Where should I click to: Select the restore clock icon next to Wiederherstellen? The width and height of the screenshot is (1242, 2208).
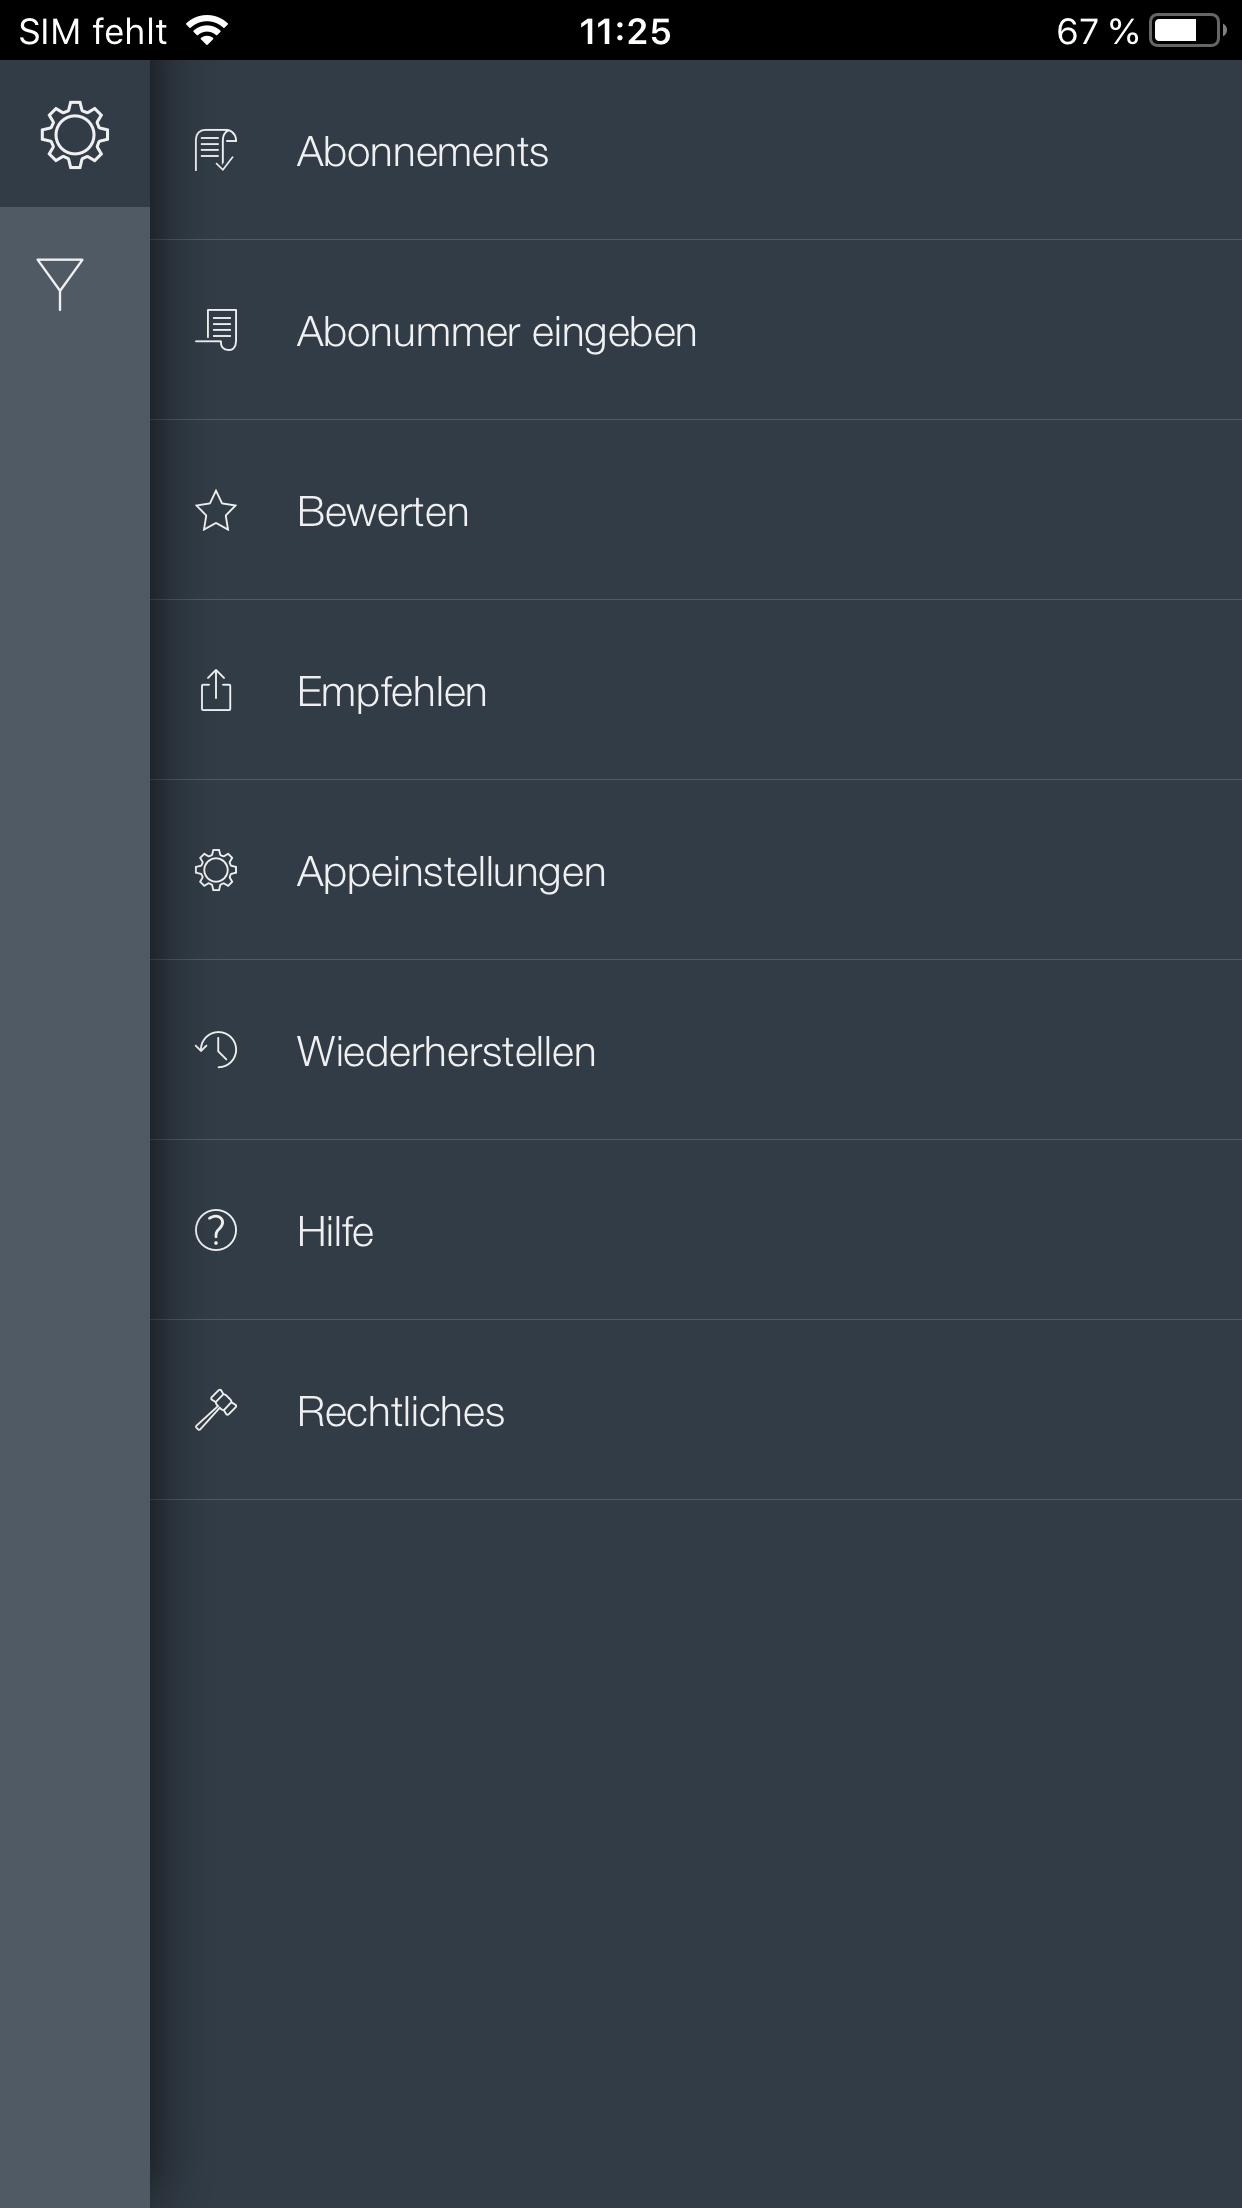[x=215, y=1051]
